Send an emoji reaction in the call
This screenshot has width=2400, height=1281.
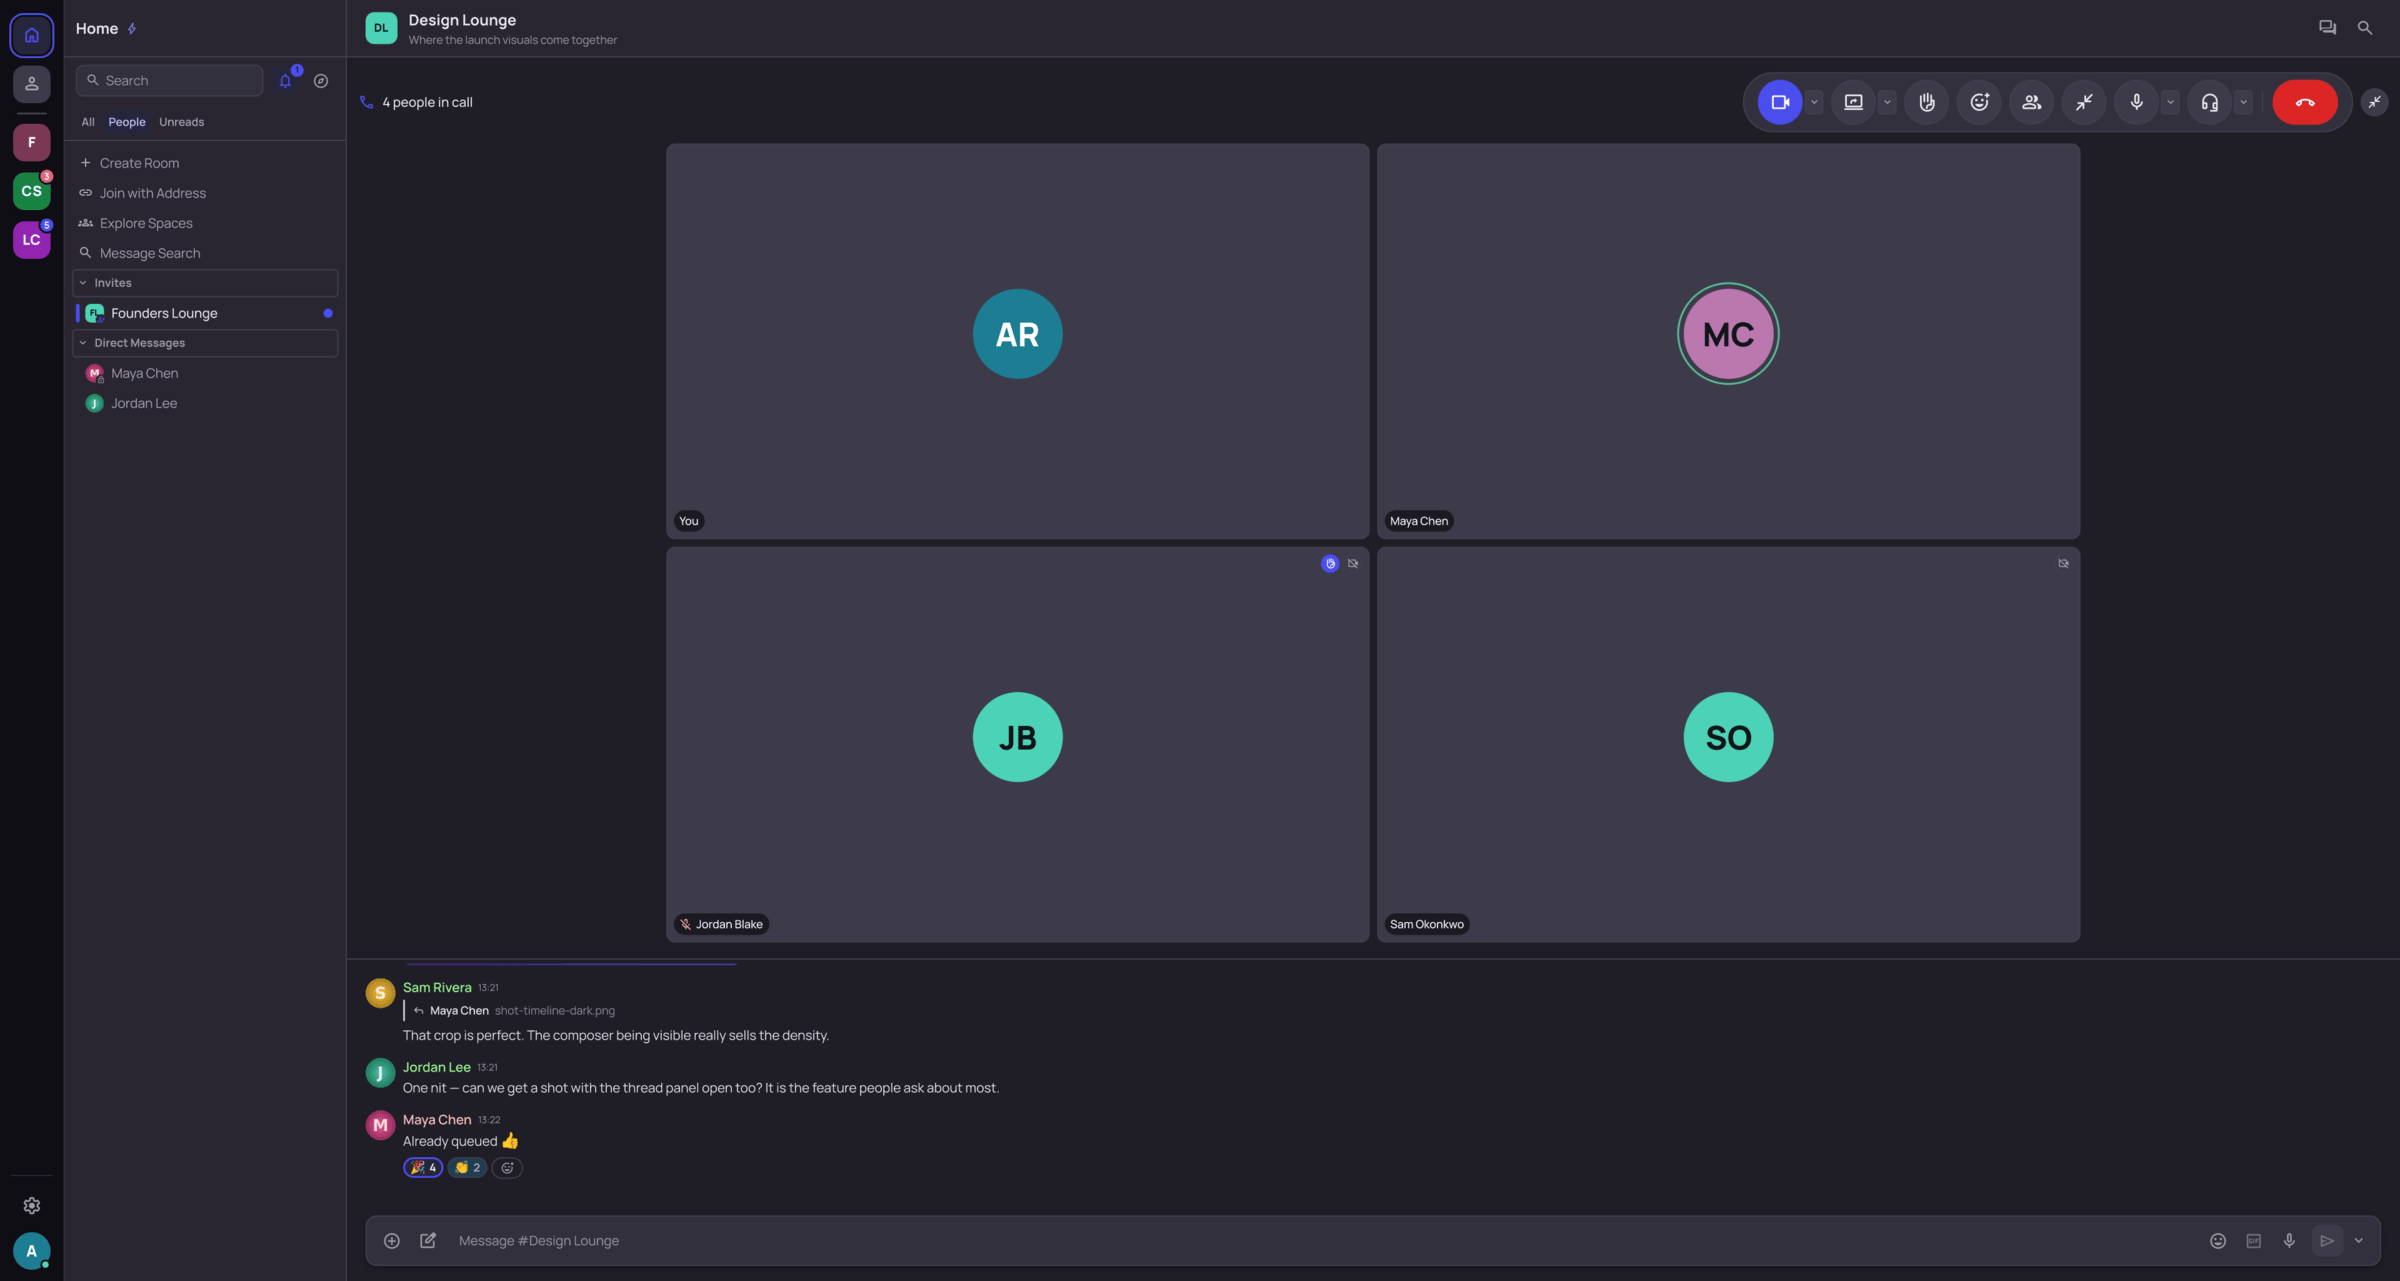pyautogui.click(x=1979, y=102)
